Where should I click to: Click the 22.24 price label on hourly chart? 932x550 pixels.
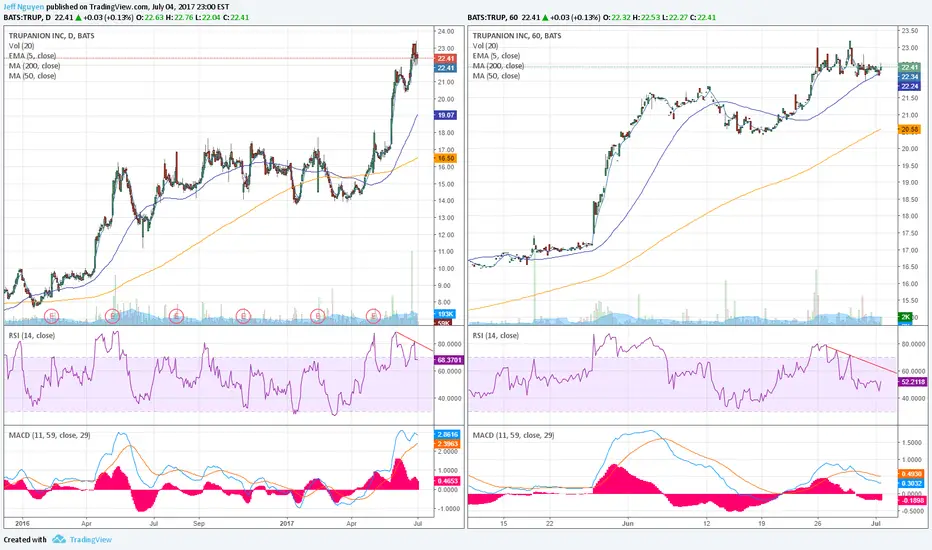pyautogui.click(x=910, y=86)
